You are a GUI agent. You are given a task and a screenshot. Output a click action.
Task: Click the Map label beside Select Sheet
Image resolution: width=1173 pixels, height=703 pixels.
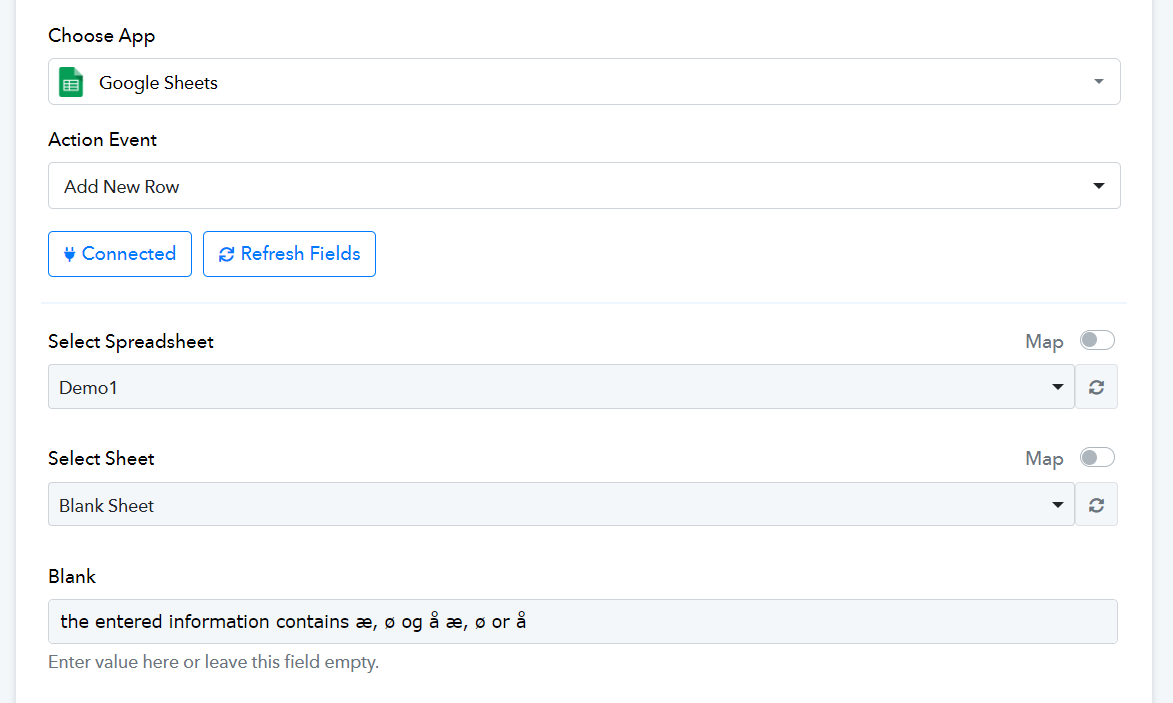pyautogui.click(x=1044, y=458)
